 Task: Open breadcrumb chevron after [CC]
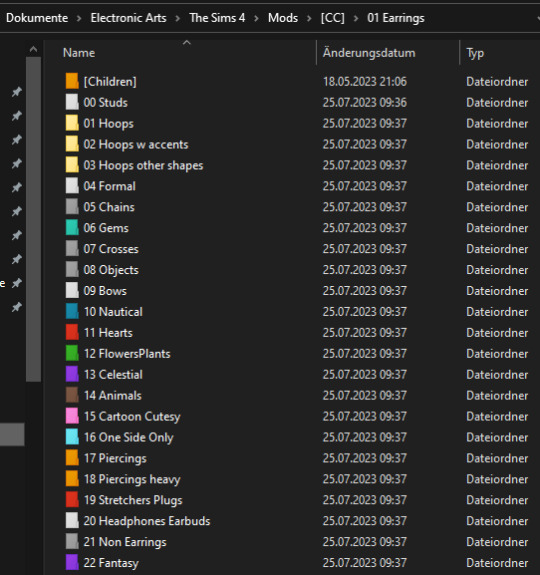click(x=356, y=18)
